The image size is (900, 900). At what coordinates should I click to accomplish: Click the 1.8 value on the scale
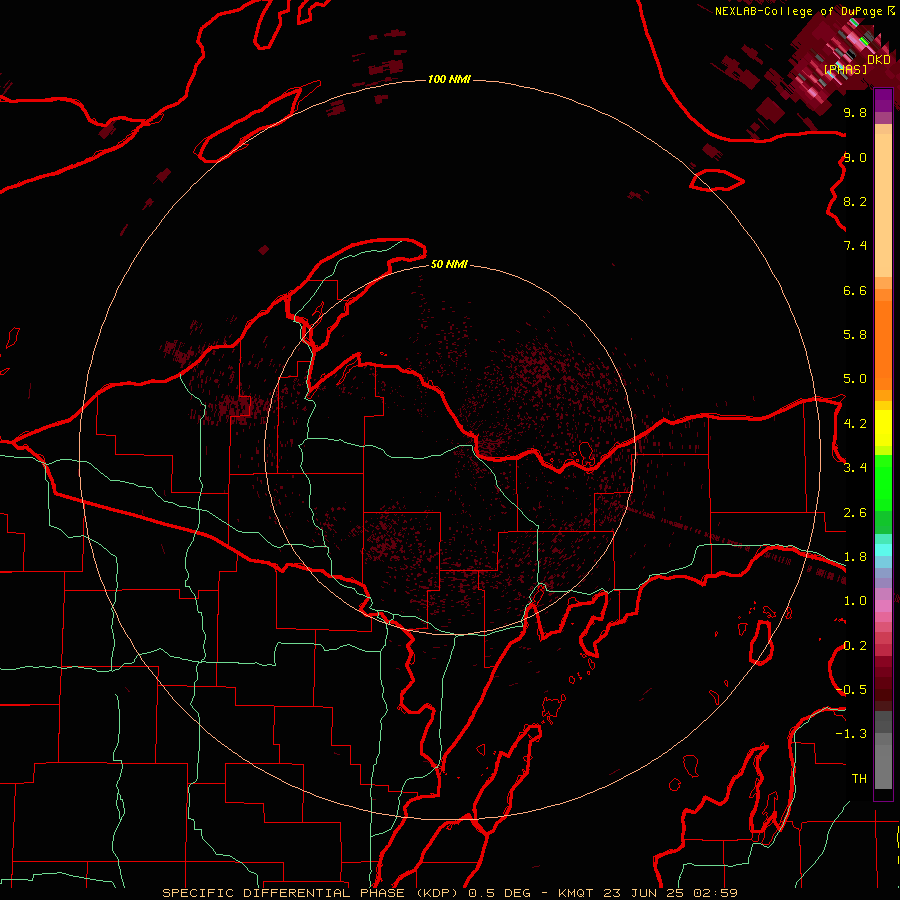click(x=855, y=557)
